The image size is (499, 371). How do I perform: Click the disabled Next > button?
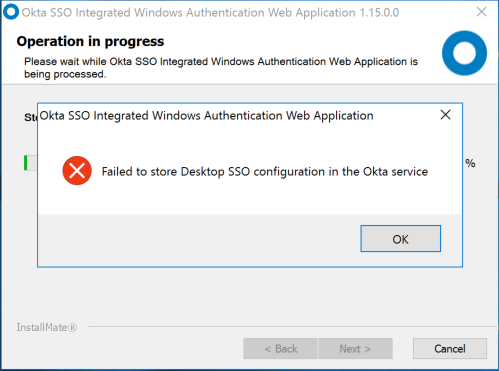click(x=355, y=349)
